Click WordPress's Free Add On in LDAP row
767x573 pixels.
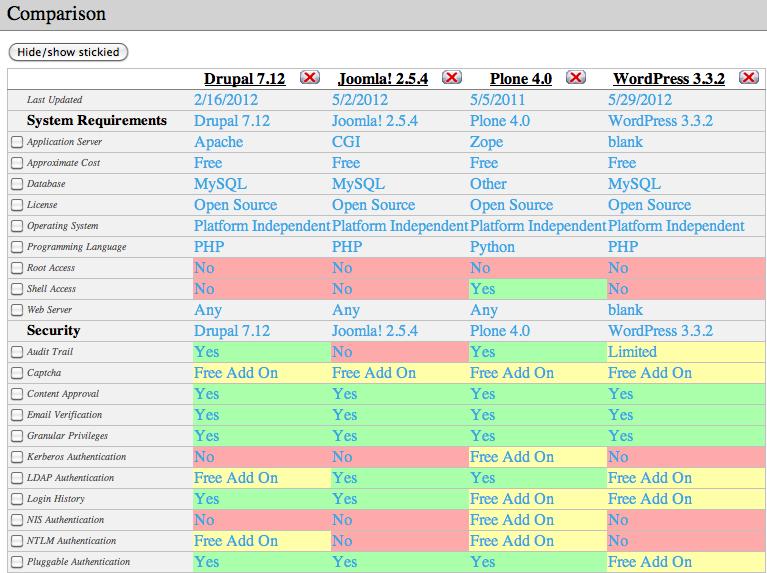[650, 478]
